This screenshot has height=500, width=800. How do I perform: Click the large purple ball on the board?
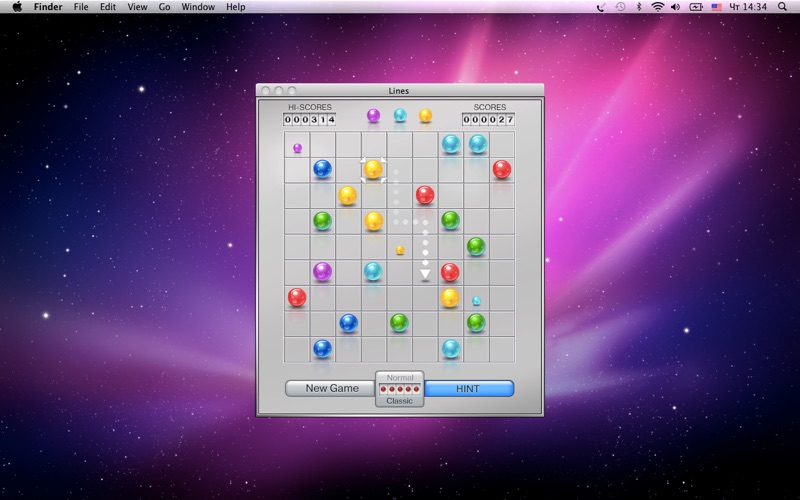pos(322,271)
